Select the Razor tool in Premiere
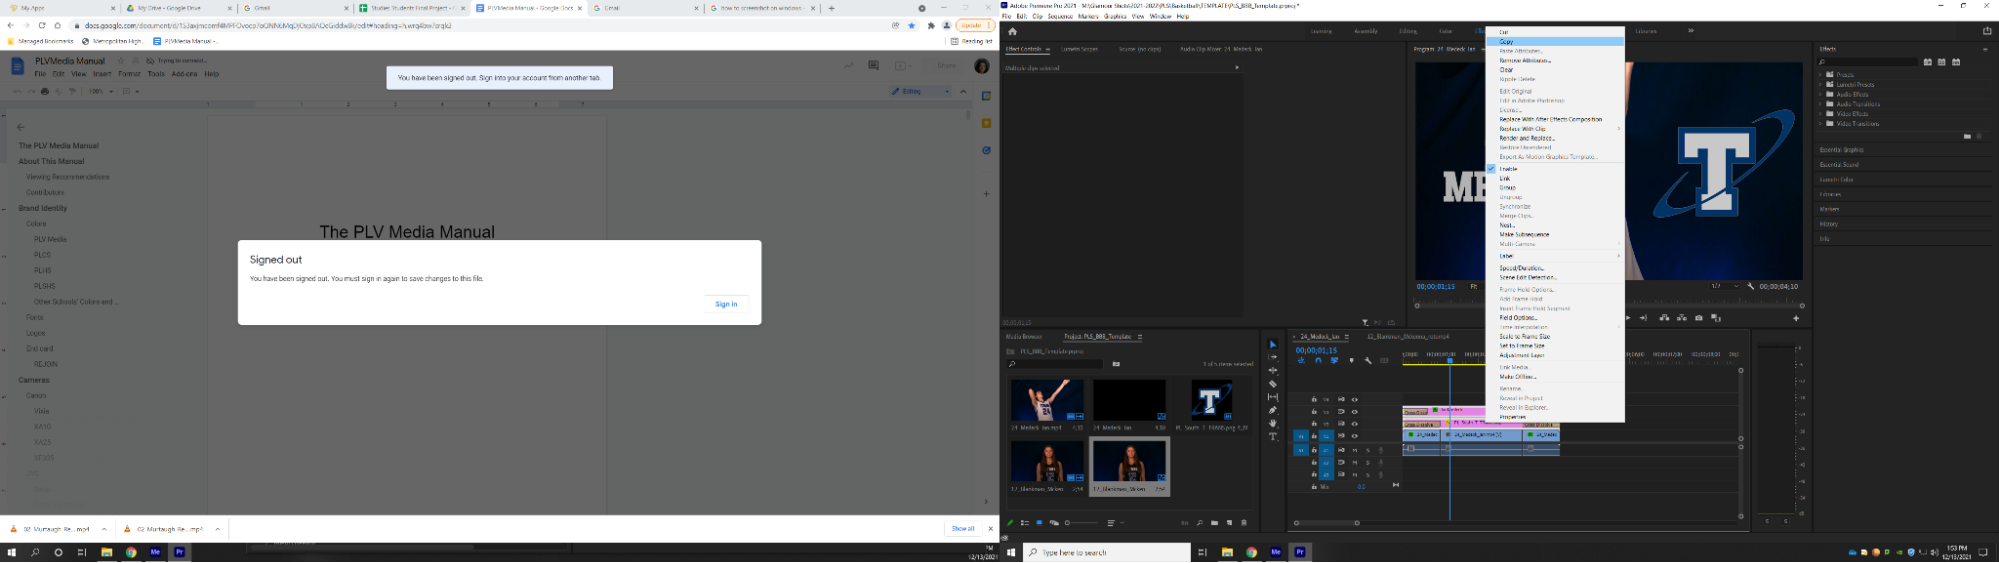The image size is (1999, 563). pos(1273,384)
